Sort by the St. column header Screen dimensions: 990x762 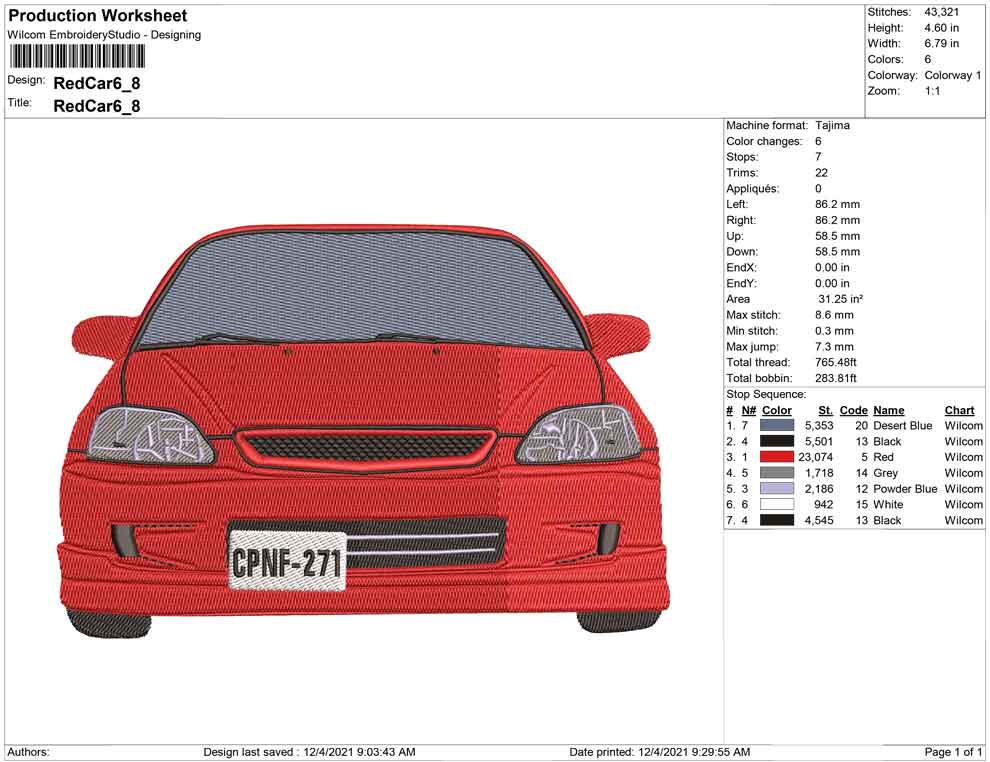[825, 410]
